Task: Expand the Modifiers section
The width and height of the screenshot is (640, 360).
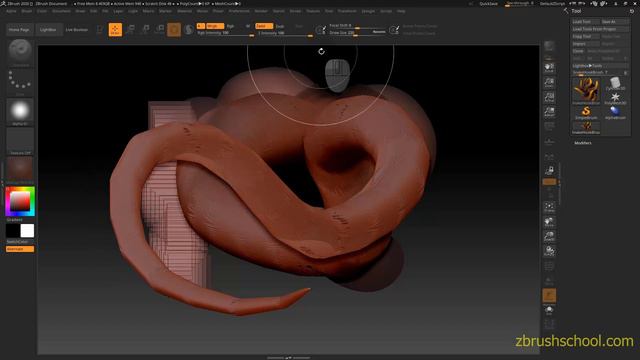Action: [583, 143]
